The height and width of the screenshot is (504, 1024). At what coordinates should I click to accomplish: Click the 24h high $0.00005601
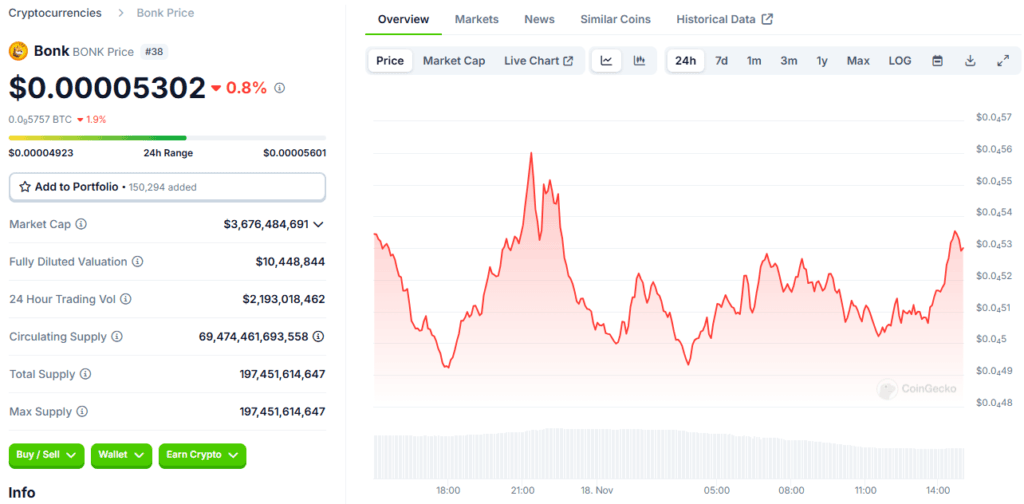295,153
